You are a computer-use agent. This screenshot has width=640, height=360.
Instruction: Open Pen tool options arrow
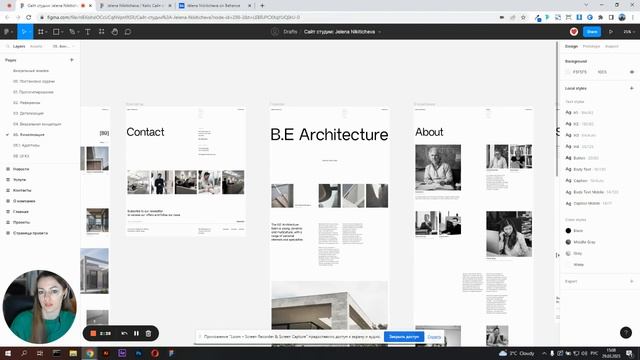coord(78,32)
